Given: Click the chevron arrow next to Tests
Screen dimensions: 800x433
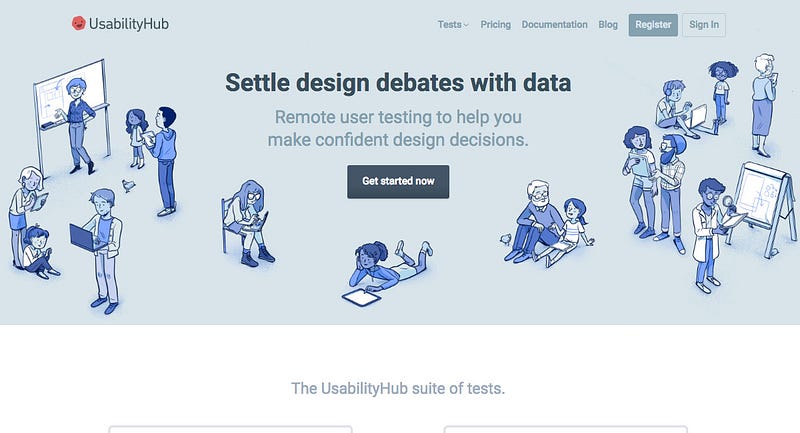Looking at the screenshot, I should 466,25.
